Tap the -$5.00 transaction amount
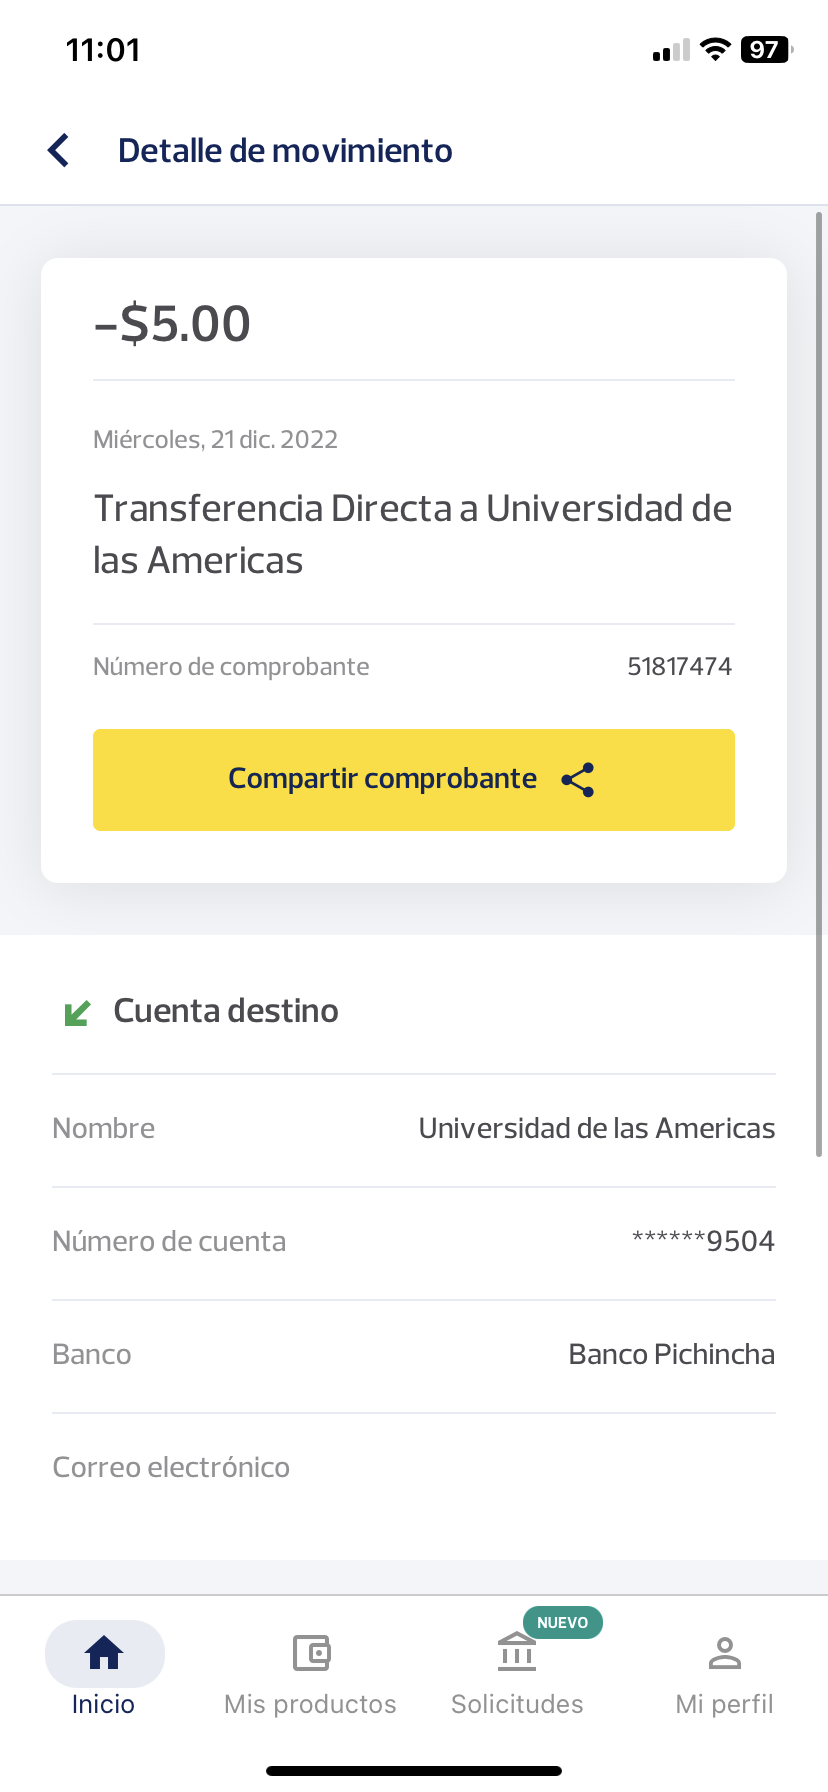Screen dimensions: 828x1792 tap(172, 324)
